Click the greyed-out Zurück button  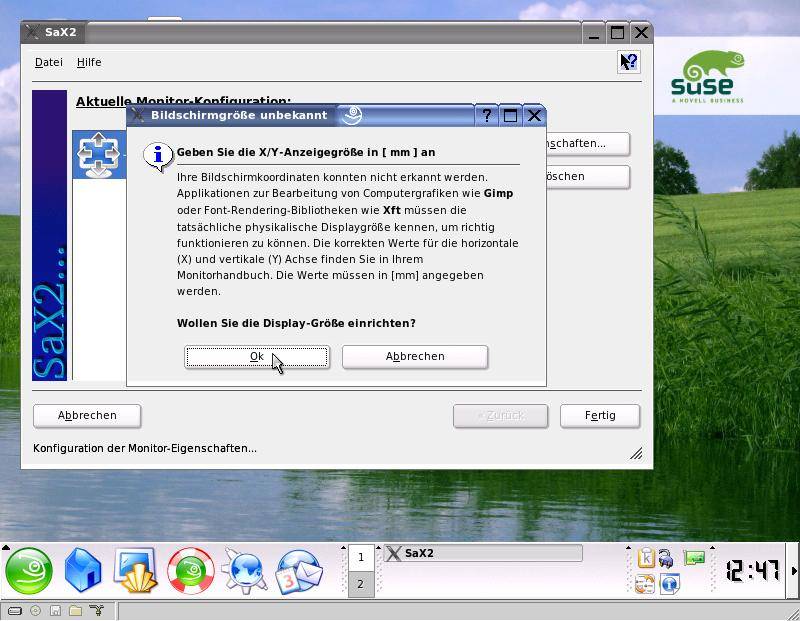coord(501,415)
